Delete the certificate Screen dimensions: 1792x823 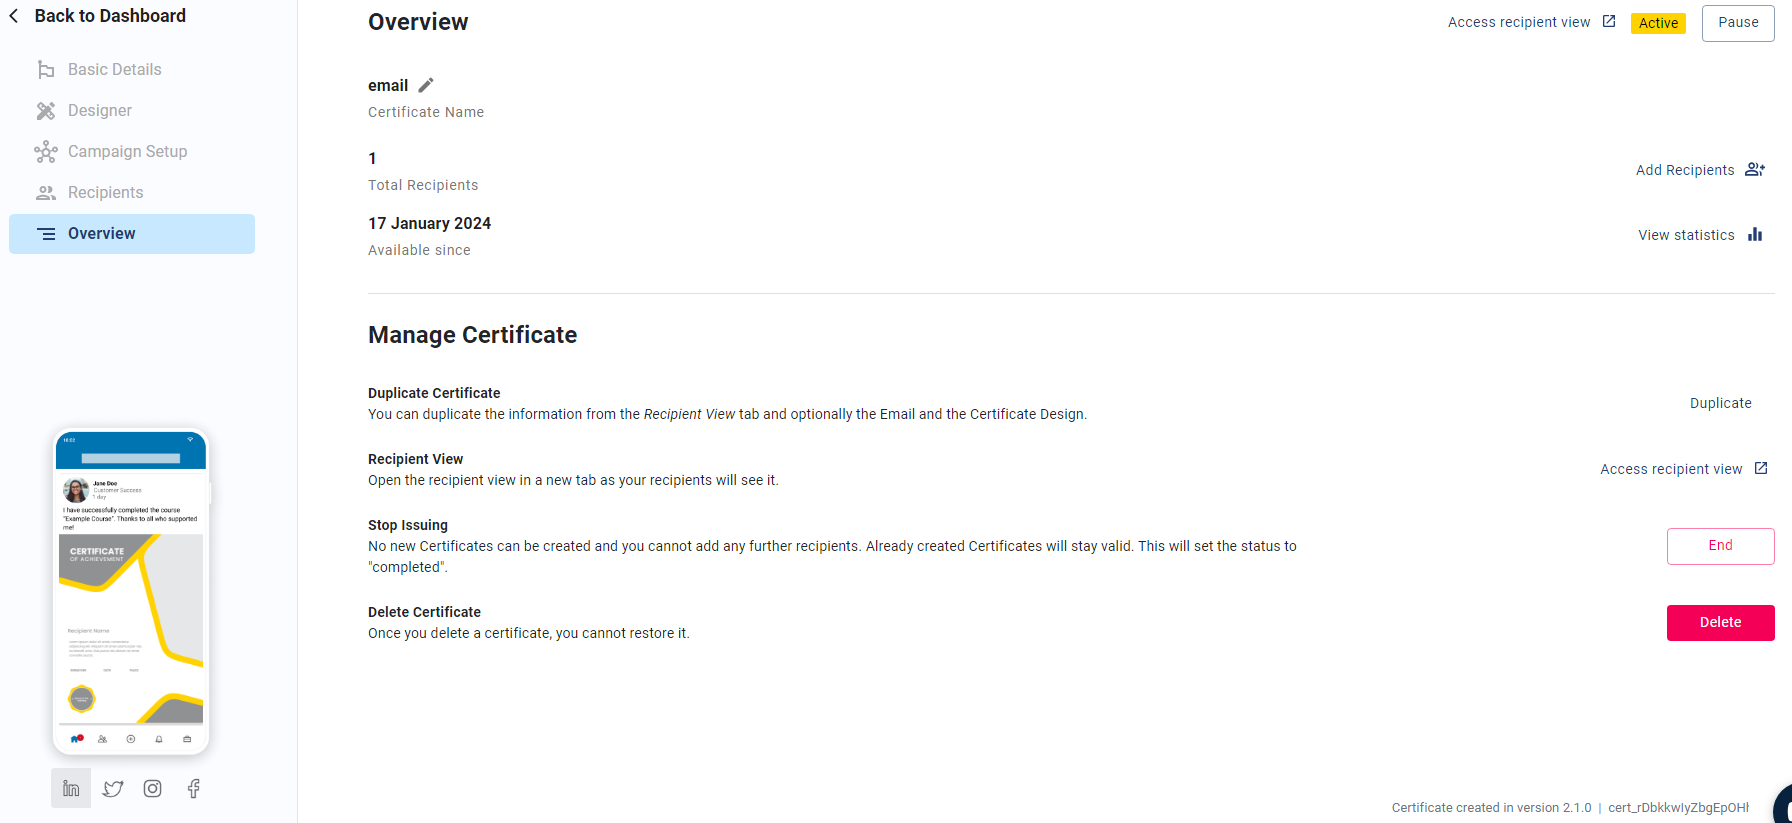pyautogui.click(x=1720, y=622)
